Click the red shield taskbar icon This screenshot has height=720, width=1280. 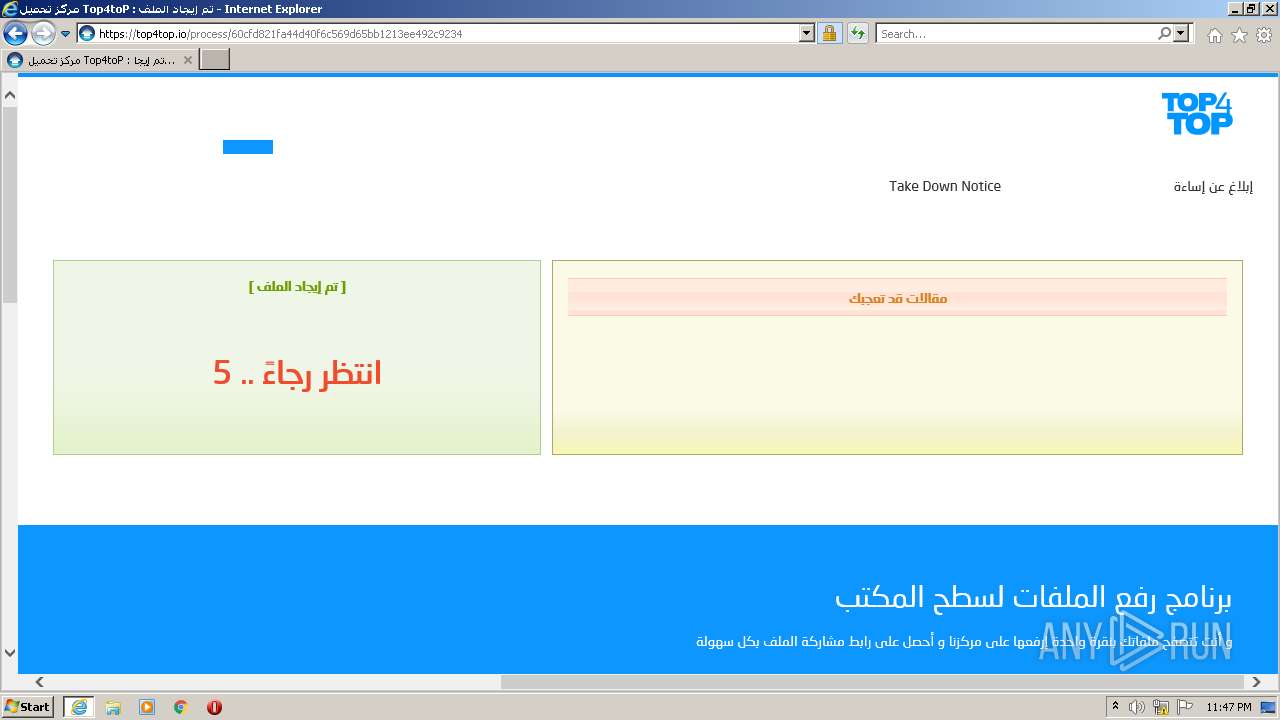[x=214, y=707]
